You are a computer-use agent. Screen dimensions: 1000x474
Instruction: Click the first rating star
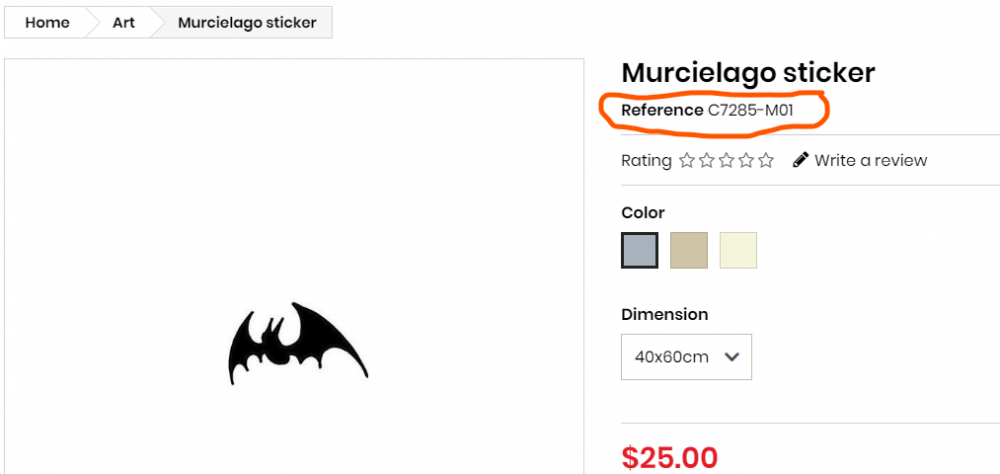687,160
